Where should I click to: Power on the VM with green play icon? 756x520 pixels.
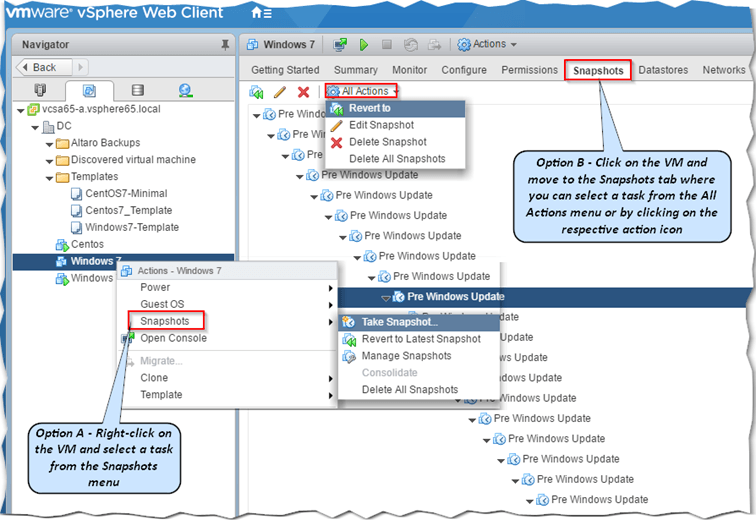coord(364,45)
